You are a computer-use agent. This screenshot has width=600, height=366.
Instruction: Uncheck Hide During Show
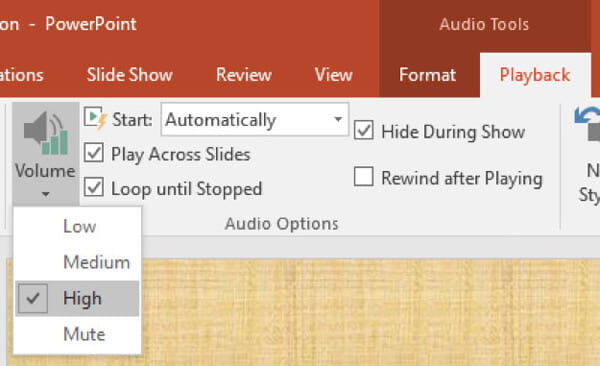(x=364, y=130)
